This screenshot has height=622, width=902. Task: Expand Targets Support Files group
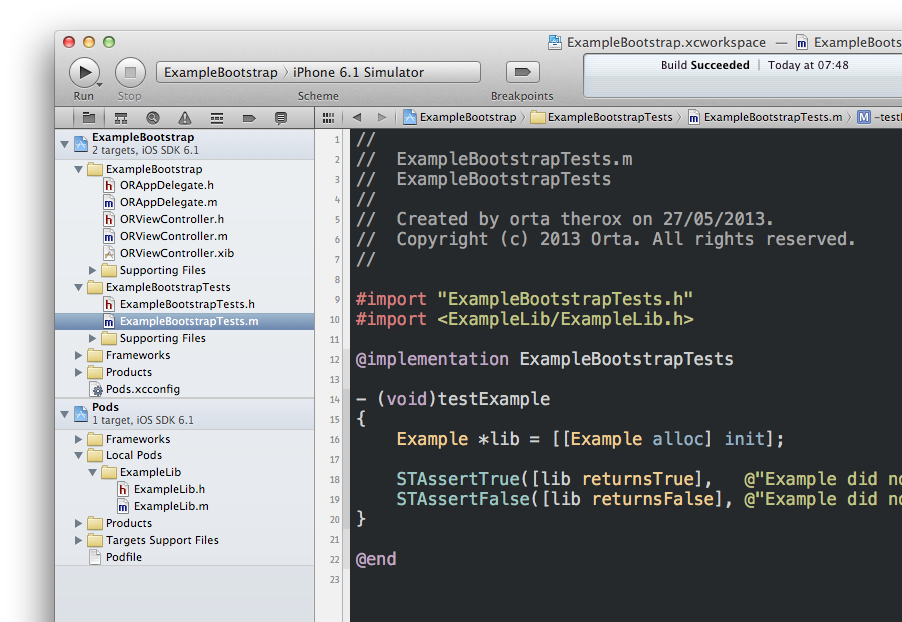[x=78, y=540]
